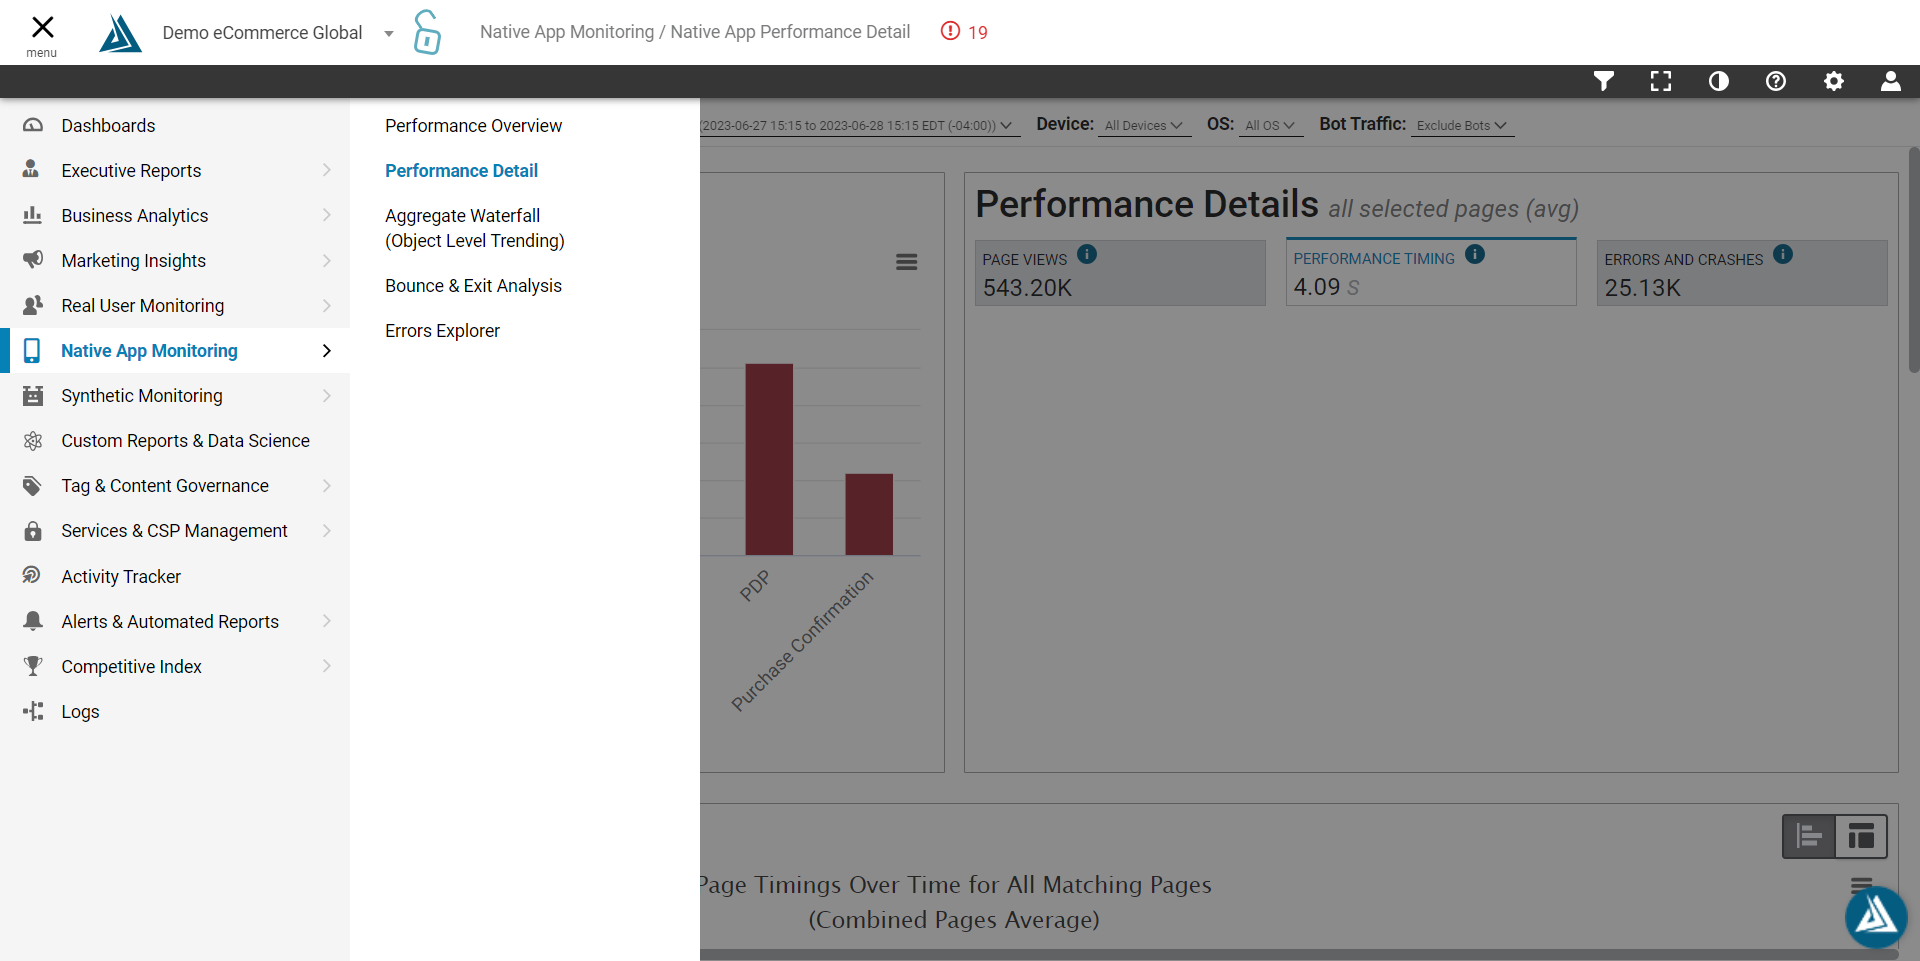Open Errors Explorer submenu link
The width and height of the screenshot is (1920, 961).
[442, 331]
